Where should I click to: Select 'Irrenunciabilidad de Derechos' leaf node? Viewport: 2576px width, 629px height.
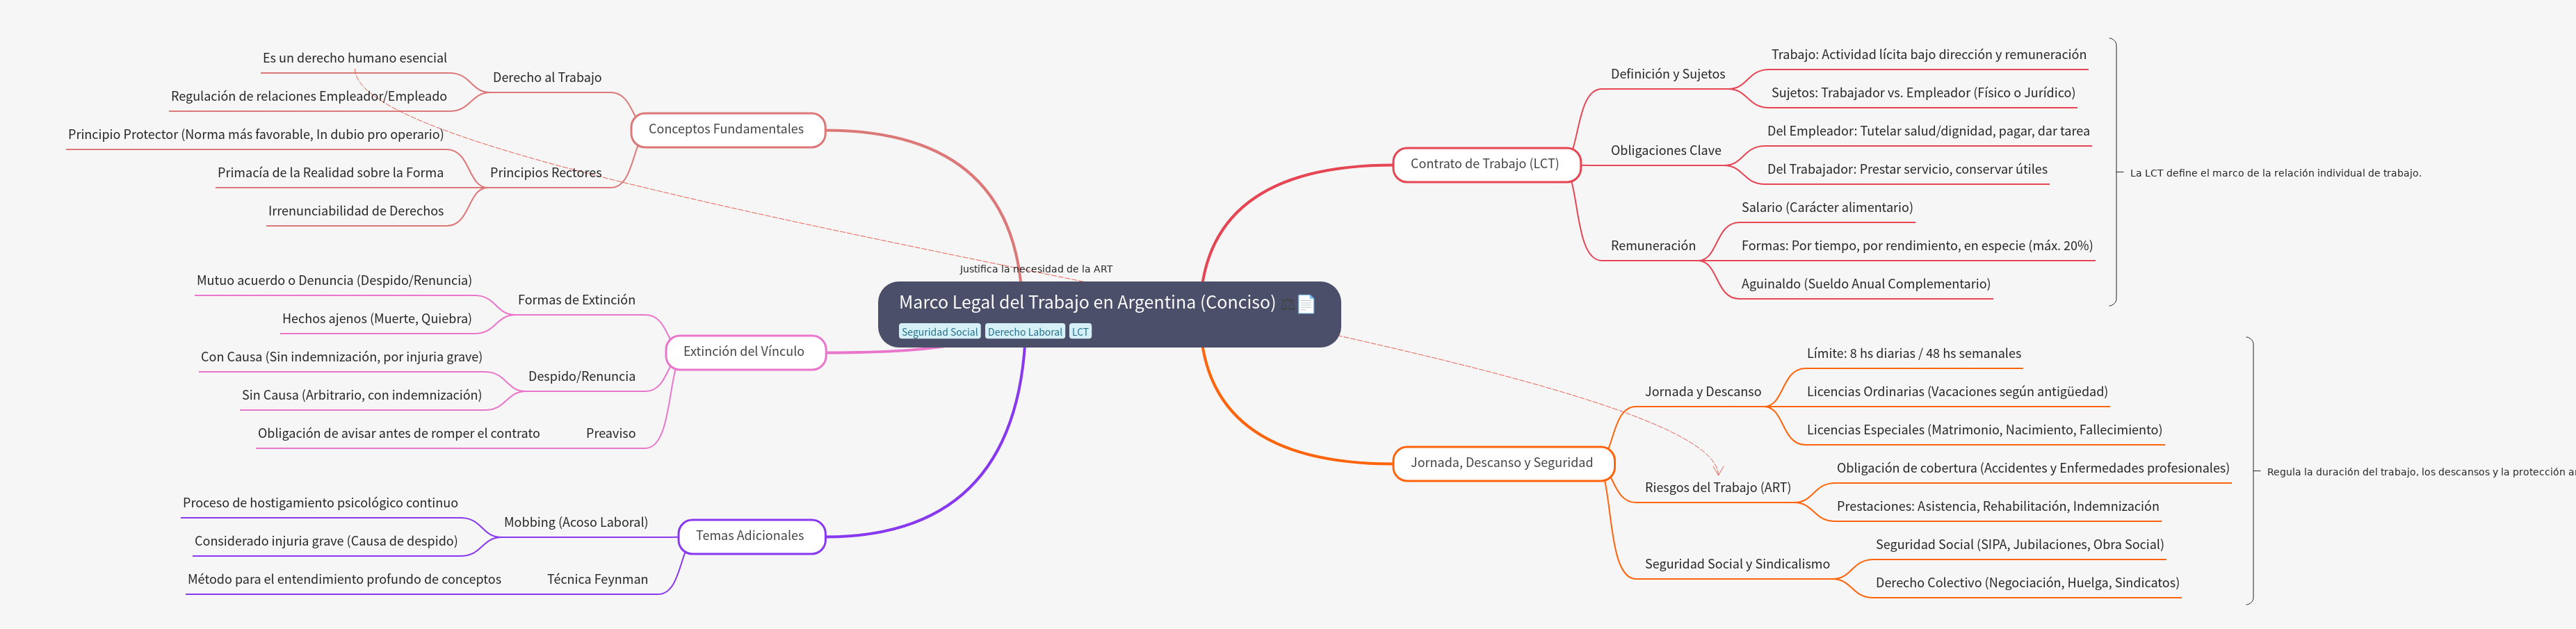pyautogui.click(x=355, y=211)
